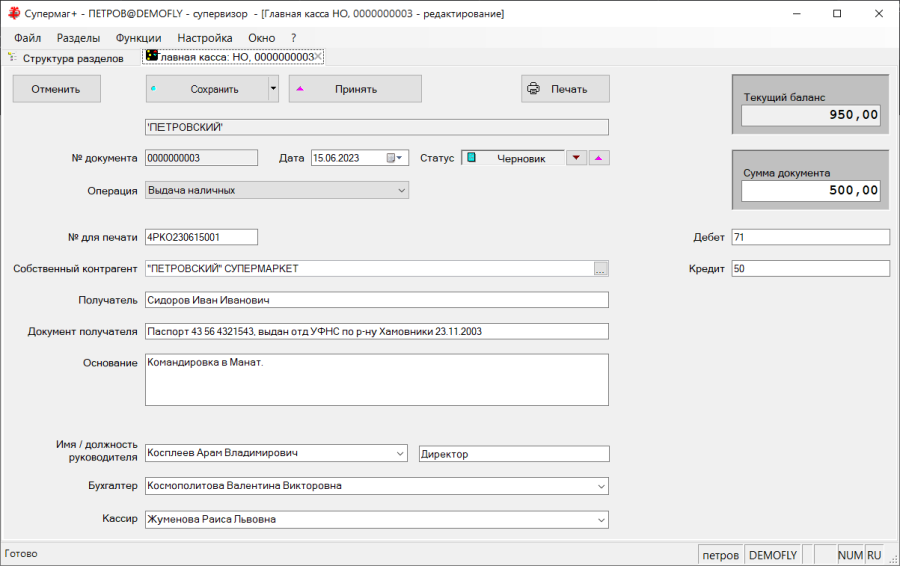Close the Главная касса document tab
The image size is (900, 566).
click(x=318, y=57)
